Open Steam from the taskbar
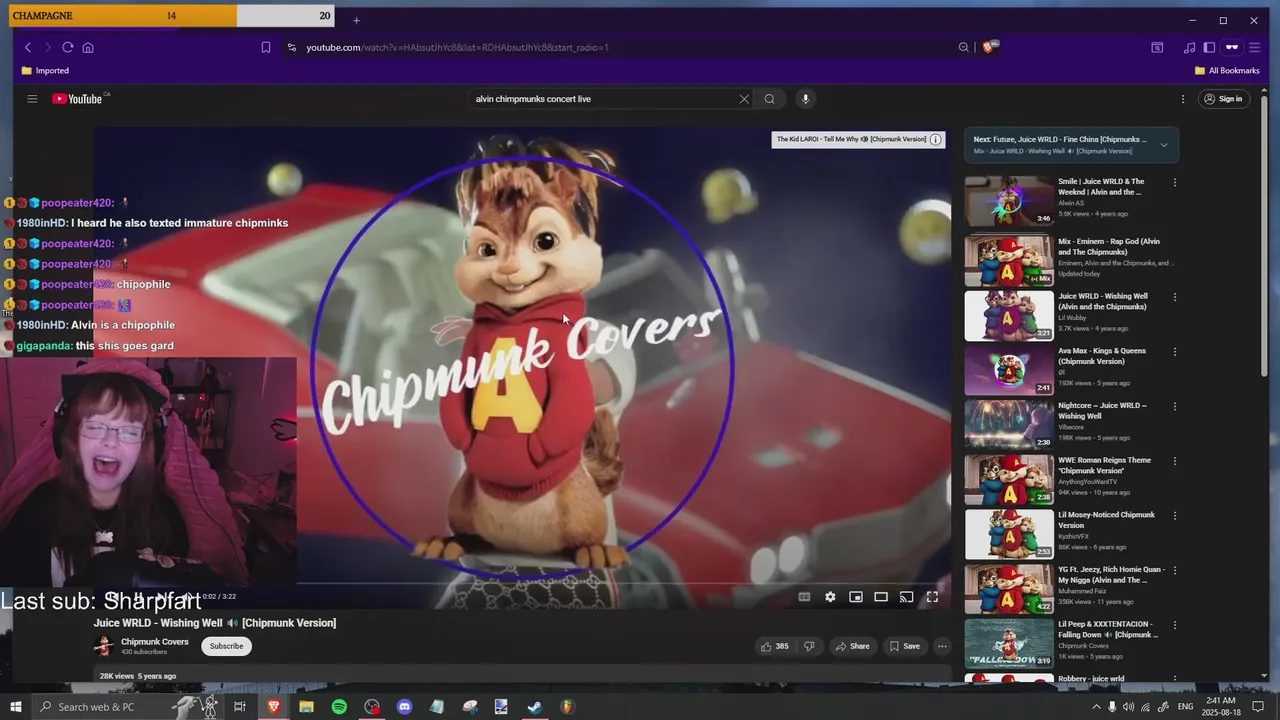 pyautogui.click(x=535, y=707)
